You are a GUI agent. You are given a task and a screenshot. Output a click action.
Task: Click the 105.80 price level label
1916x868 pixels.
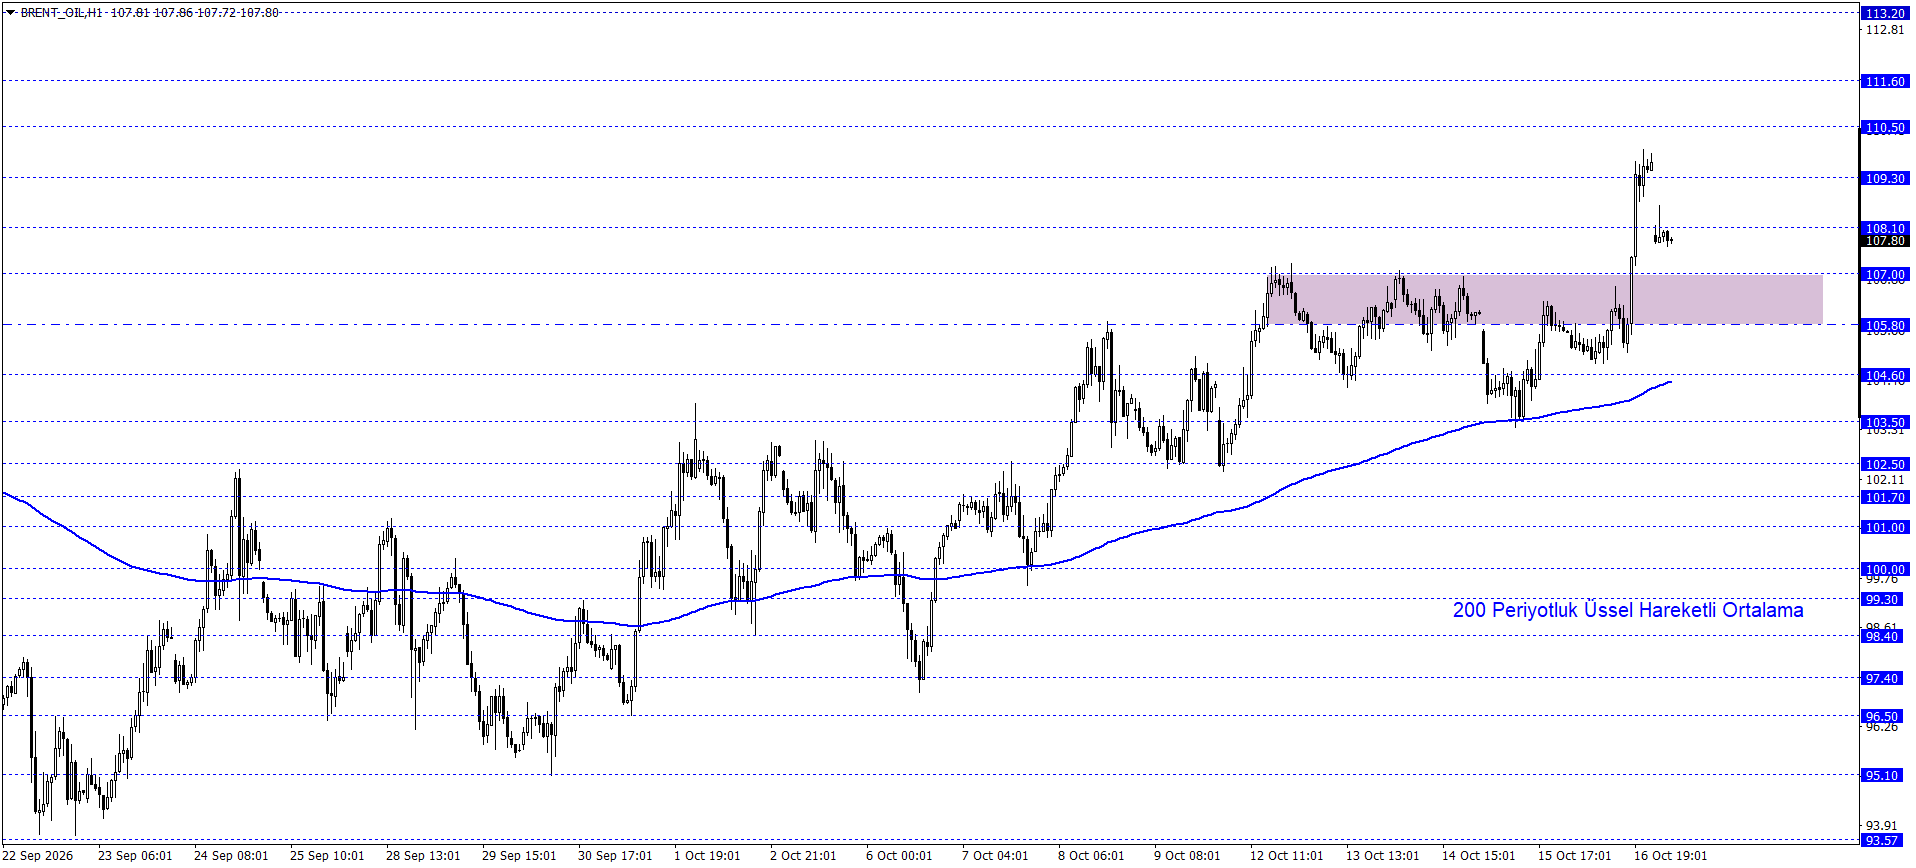point(1885,325)
